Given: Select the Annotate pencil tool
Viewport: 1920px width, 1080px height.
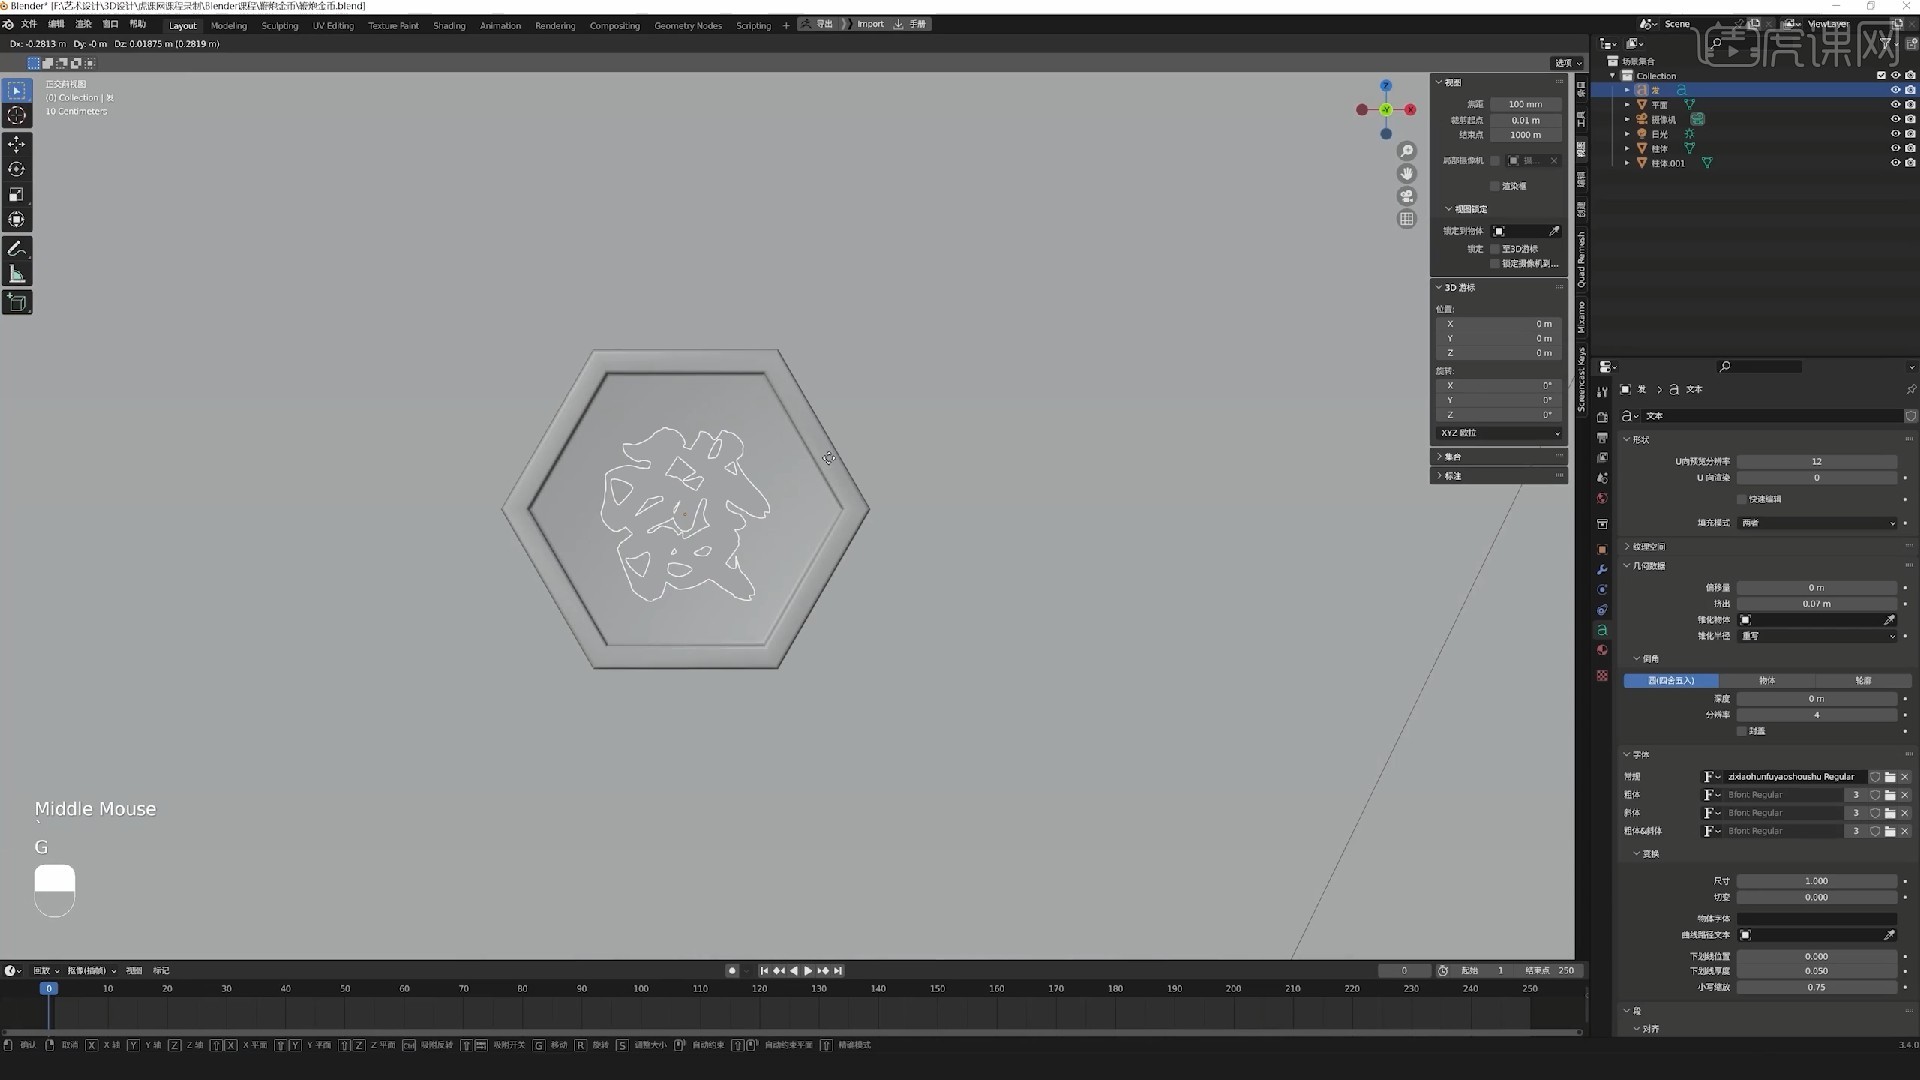Looking at the screenshot, I should pos(17,249).
